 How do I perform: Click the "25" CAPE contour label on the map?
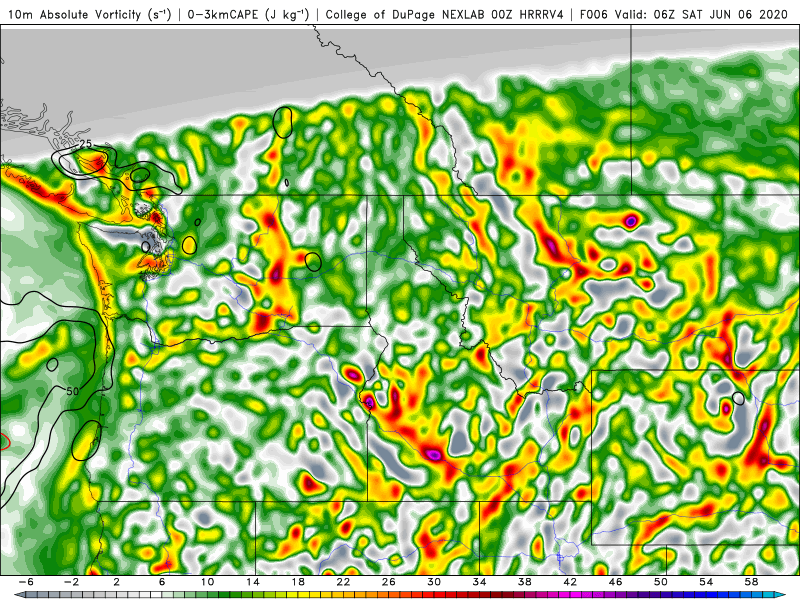pyautogui.click(x=86, y=144)
